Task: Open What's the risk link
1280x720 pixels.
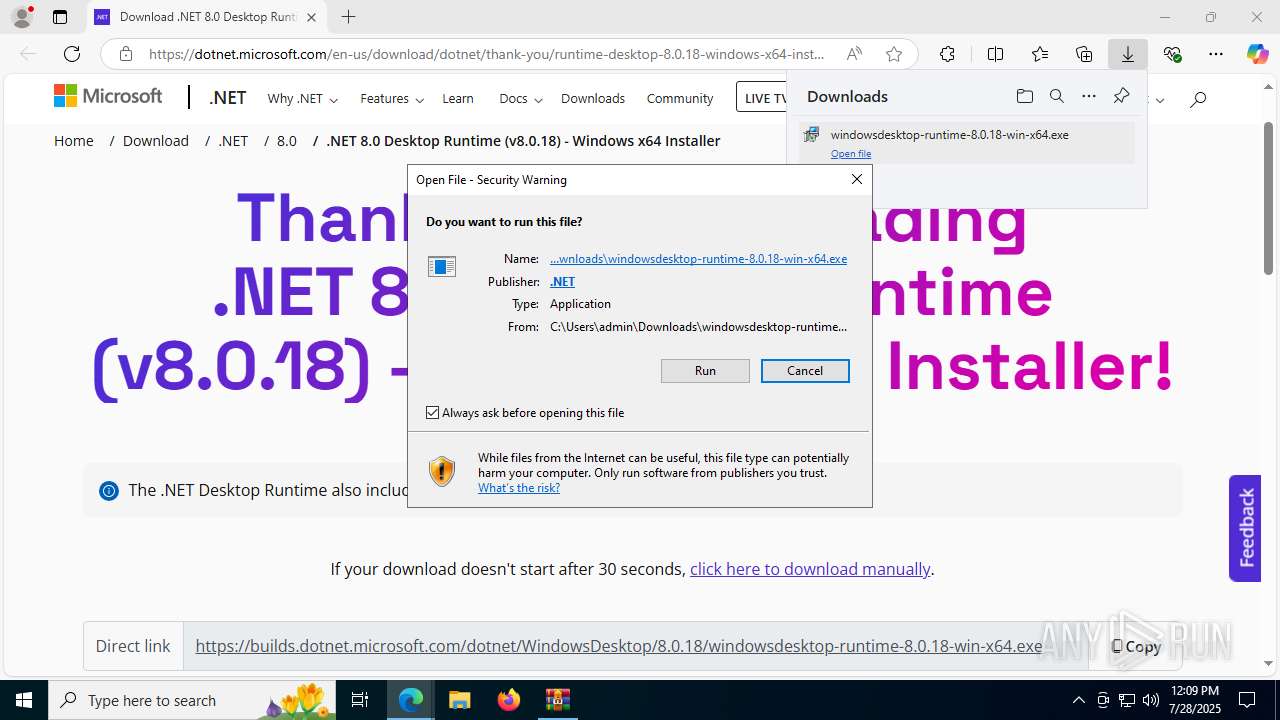Action: (519, 488)
